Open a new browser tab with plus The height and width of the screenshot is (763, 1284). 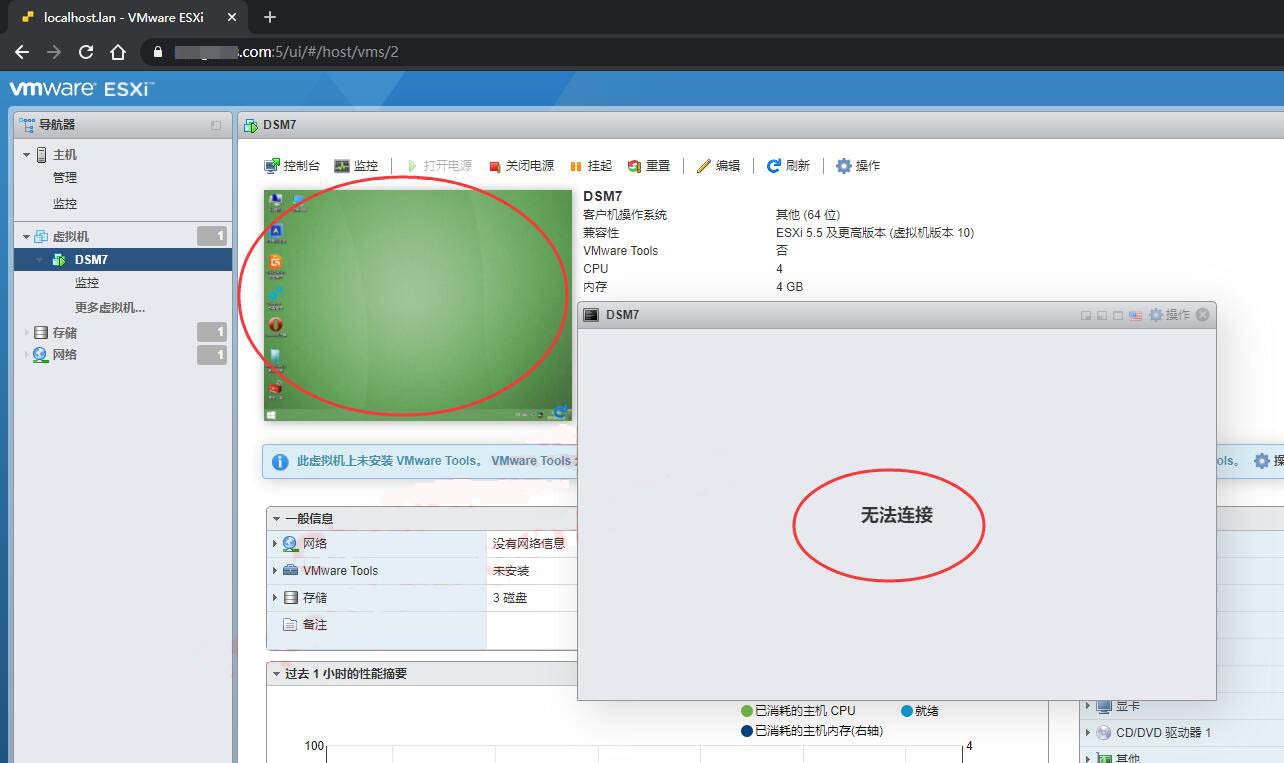(269, 17)
